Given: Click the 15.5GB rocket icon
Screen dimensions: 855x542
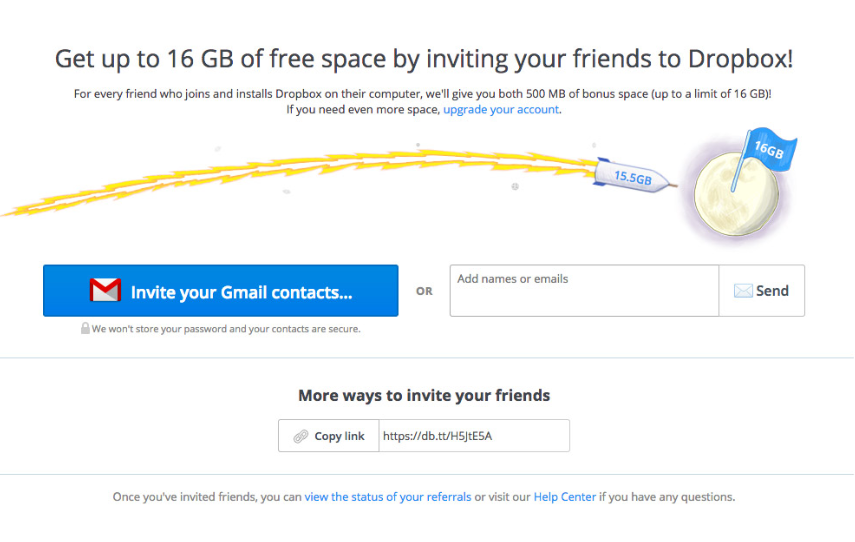Looking at the screenshot, I should pyautogui.click(x=628, y=176).
